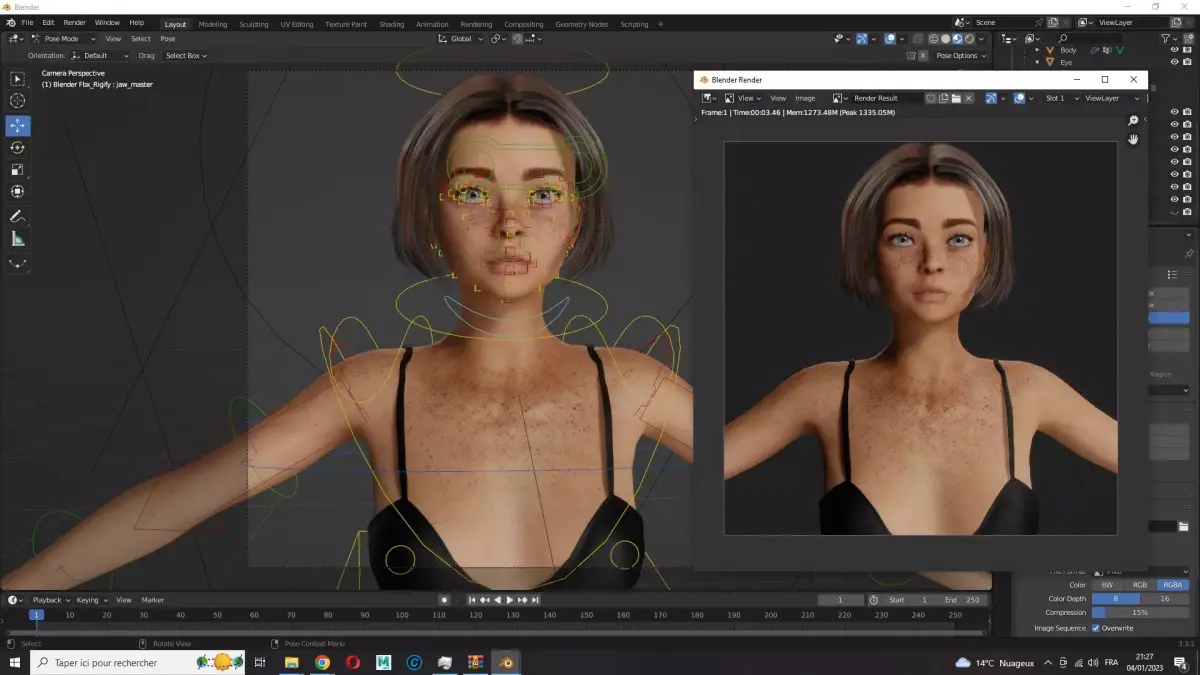Switch to the Shading workspace tab
Screen dimensions: 1200x675
(392, 24)
